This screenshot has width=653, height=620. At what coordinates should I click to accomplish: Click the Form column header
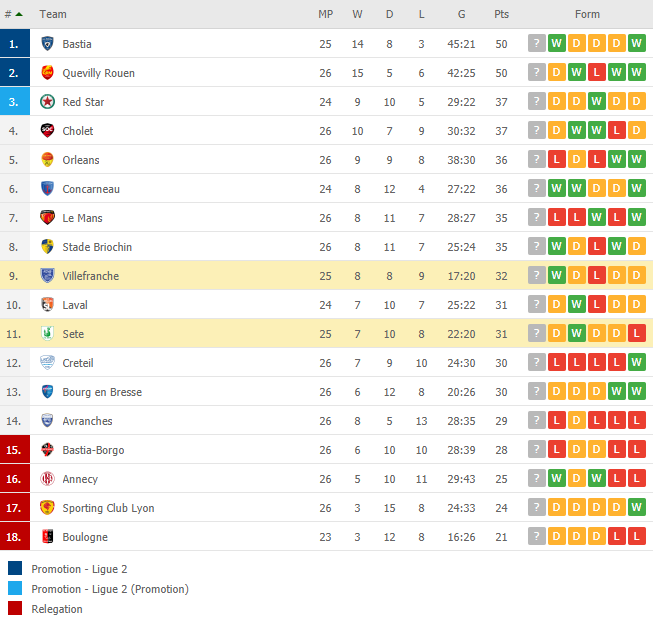(x=587, y=14)
